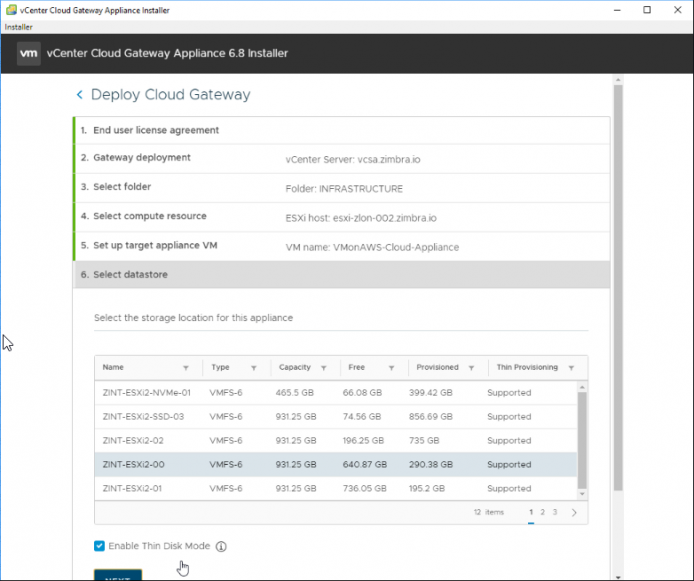The width and height of the screenshot is (694, 581).
Task: Click vCenter Server: vcsa.zimbra.io text
Action: pyautogui.click(x=353, y=159)
